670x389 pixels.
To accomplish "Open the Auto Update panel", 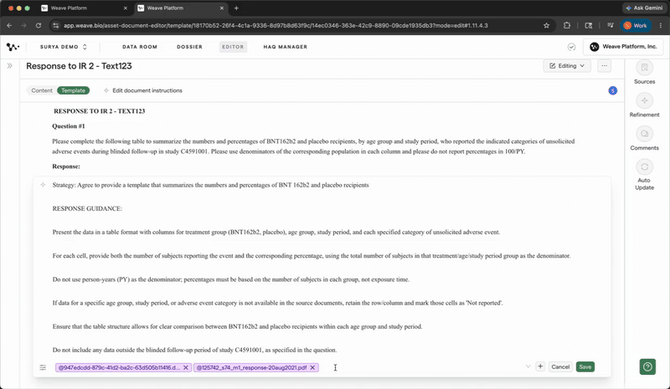I will click(x=644, y=175).
